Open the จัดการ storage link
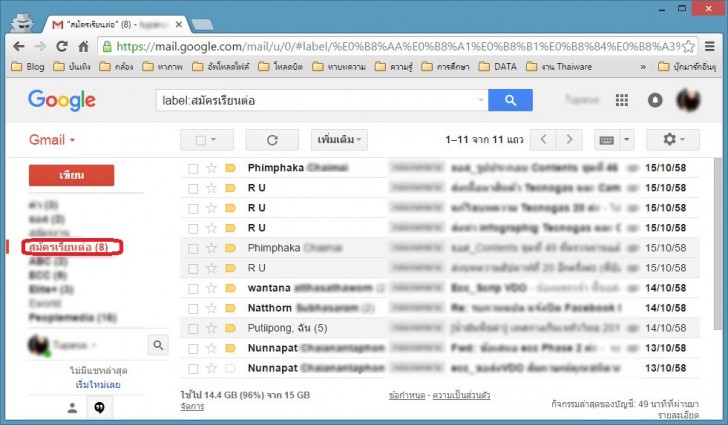This screenshot has width=728, height=425. point(192,407)
